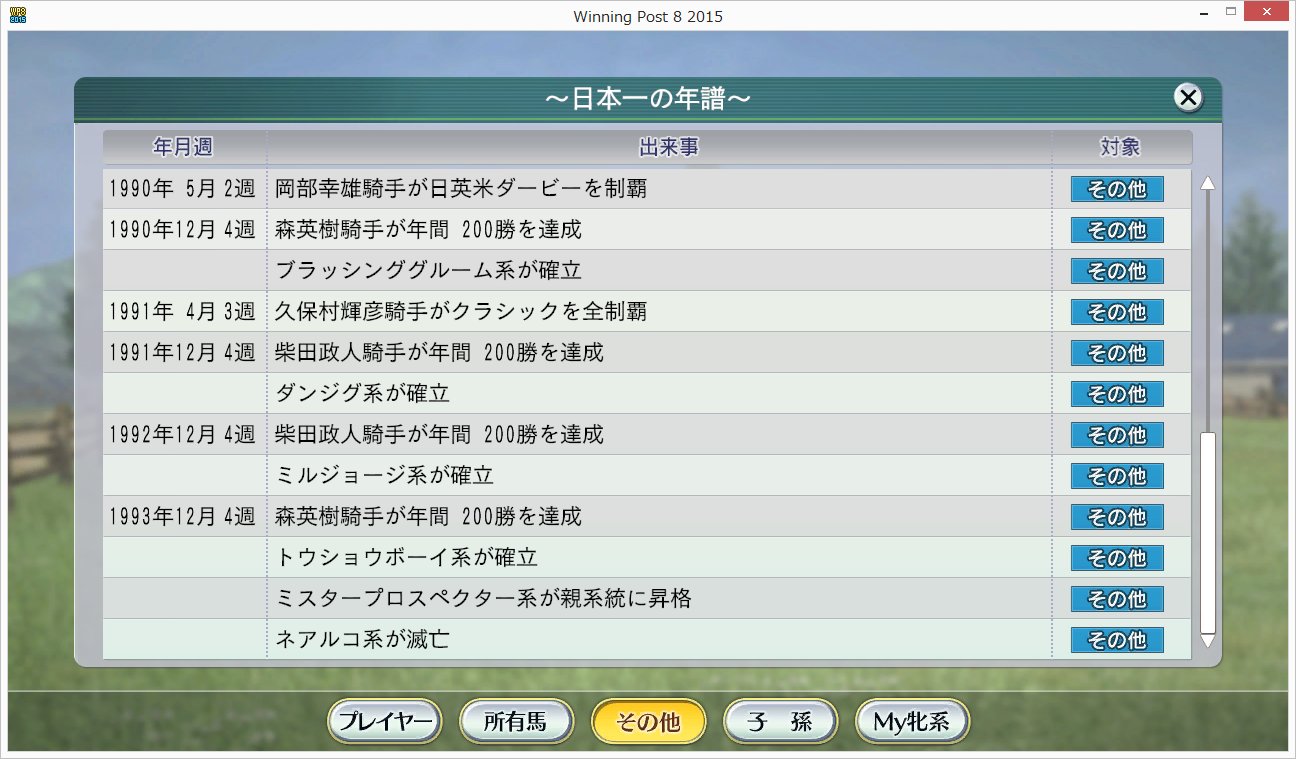
Task: Open トウショウボーイ系が確立 details
Action: (1117, 558)
